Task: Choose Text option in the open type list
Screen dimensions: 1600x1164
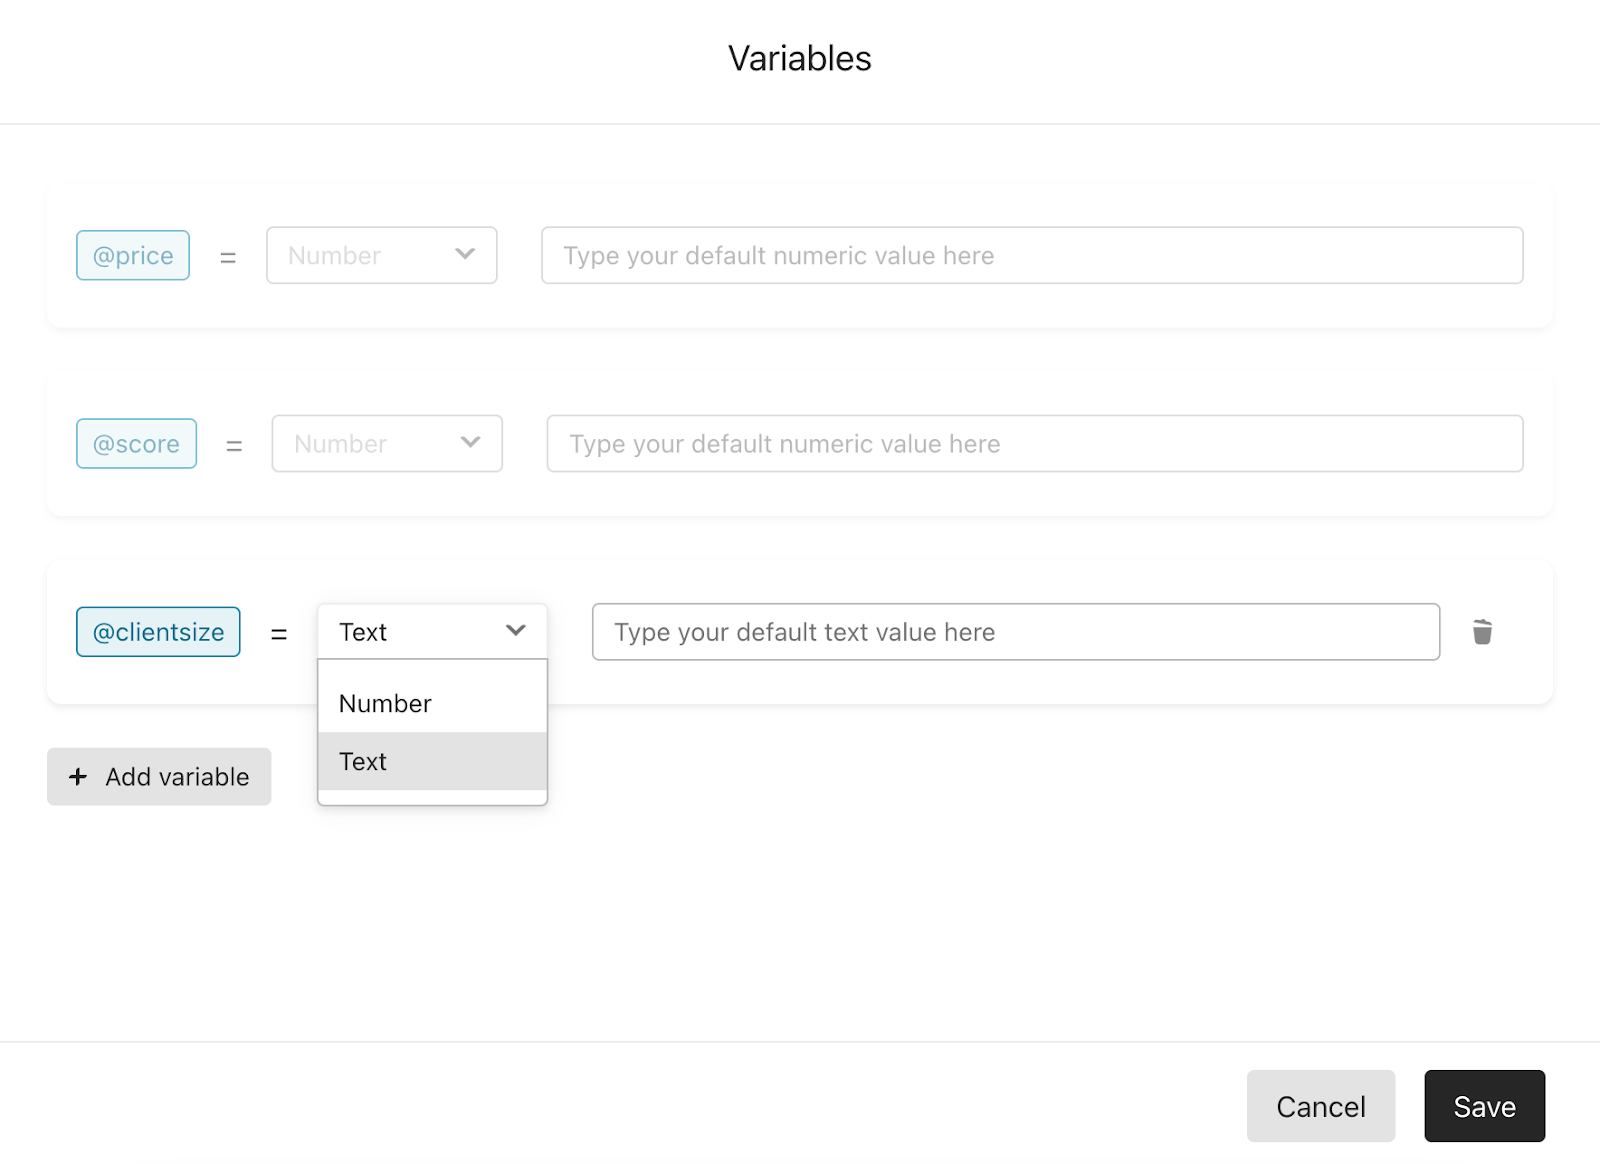Action: (x=432, y=762)
